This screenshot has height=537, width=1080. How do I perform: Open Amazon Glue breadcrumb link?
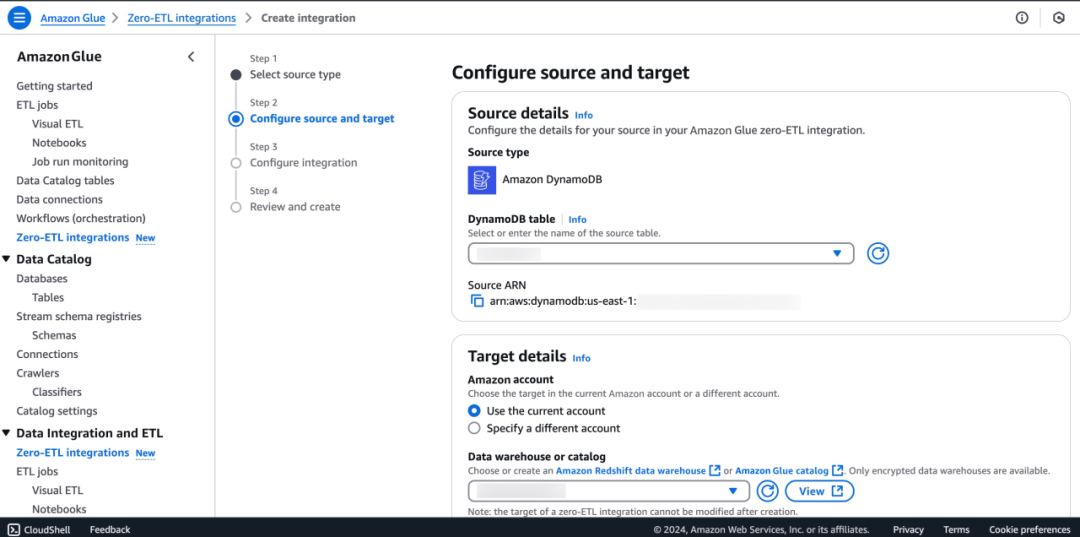click(72, 18)
